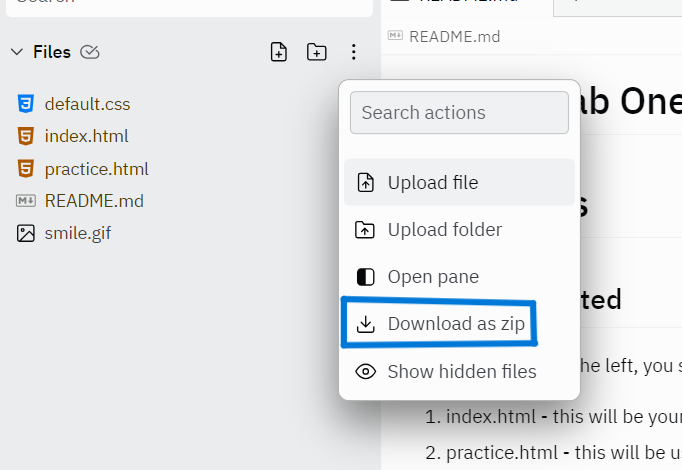
Task: Click the README.md breadcrumb in editor
Action: point(454,37)
